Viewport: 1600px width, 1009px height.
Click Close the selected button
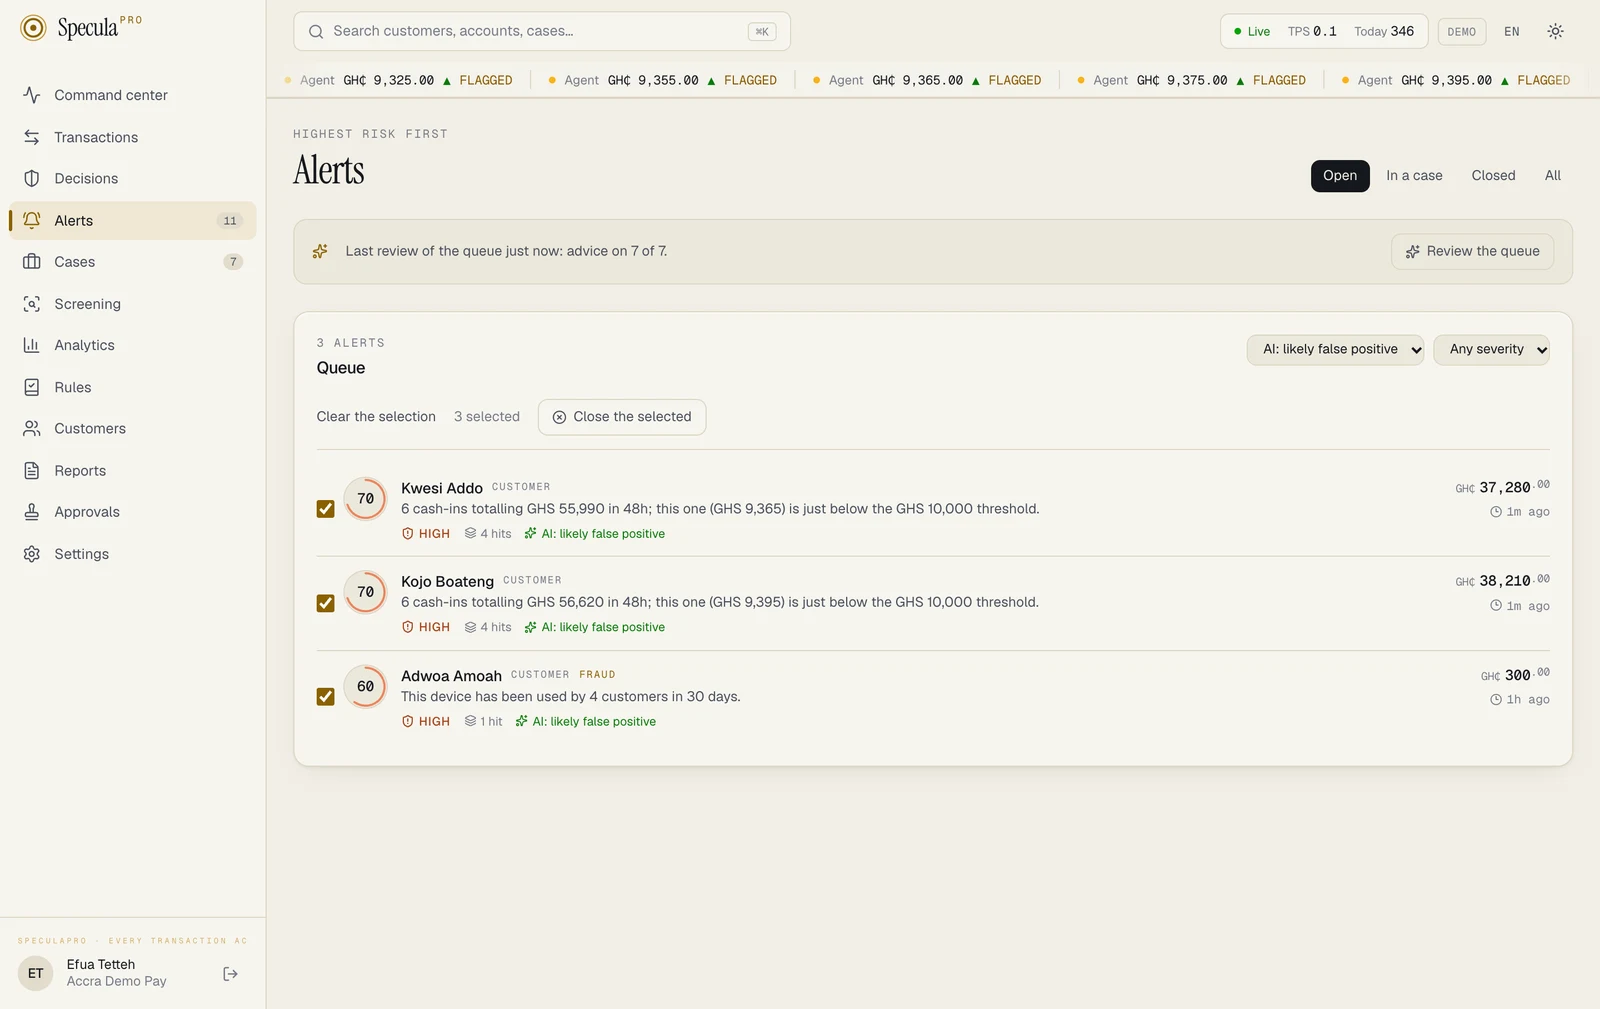[622, 417]
